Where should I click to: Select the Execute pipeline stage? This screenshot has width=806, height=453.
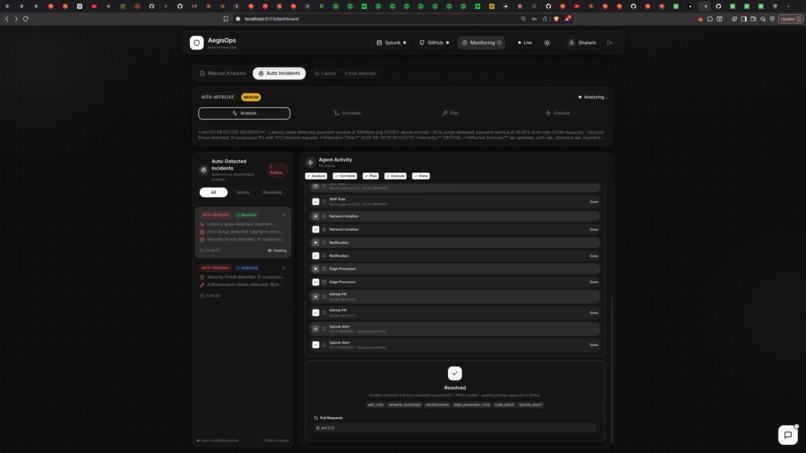558,113
